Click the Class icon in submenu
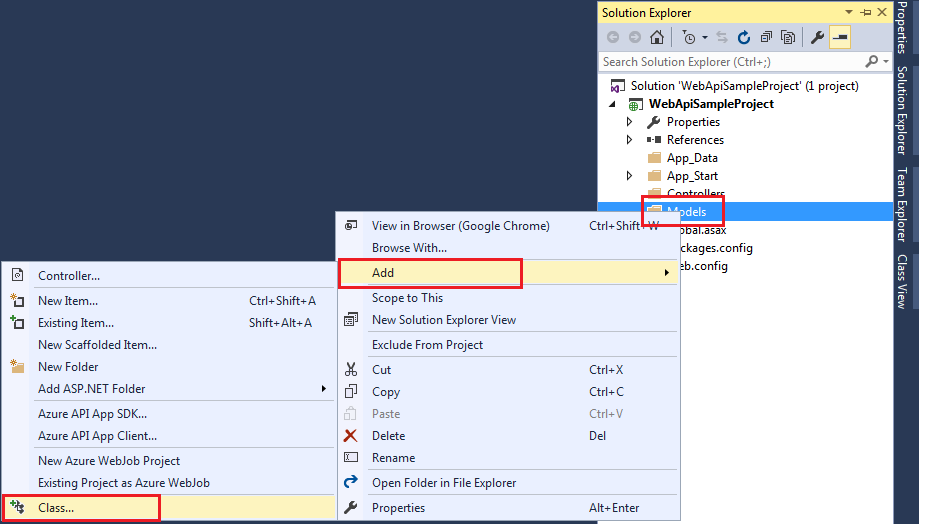The image size is (925, 524). [x=18, y=507]
